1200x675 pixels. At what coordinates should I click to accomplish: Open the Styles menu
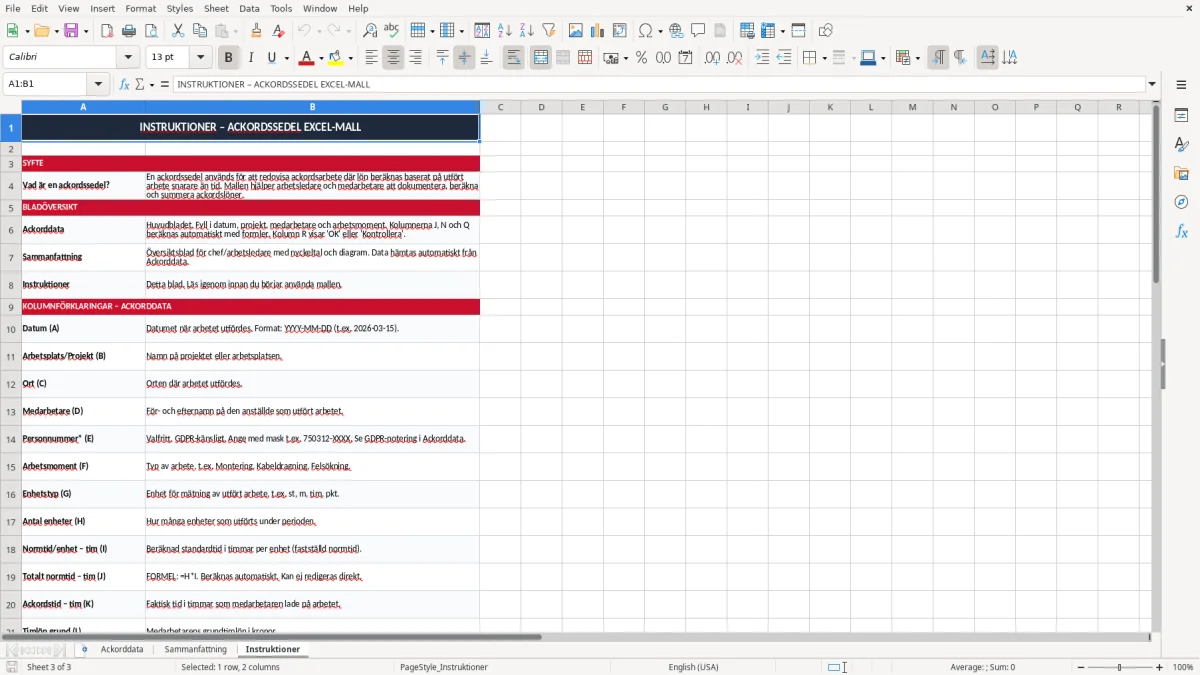180,8
